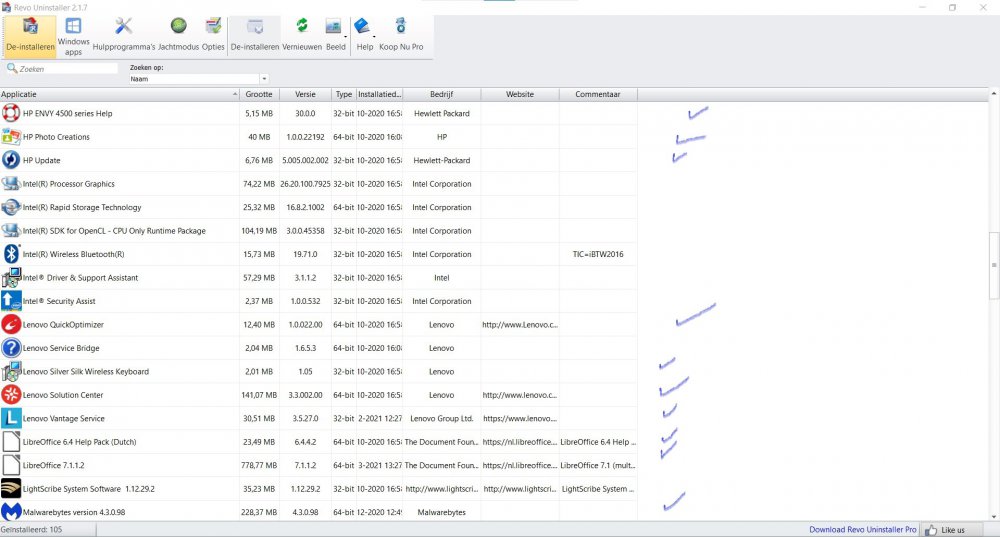Select the HP Update icon
Image resolution: width=1000 pixels, height=537 pixels.
[x=11, y=160]
